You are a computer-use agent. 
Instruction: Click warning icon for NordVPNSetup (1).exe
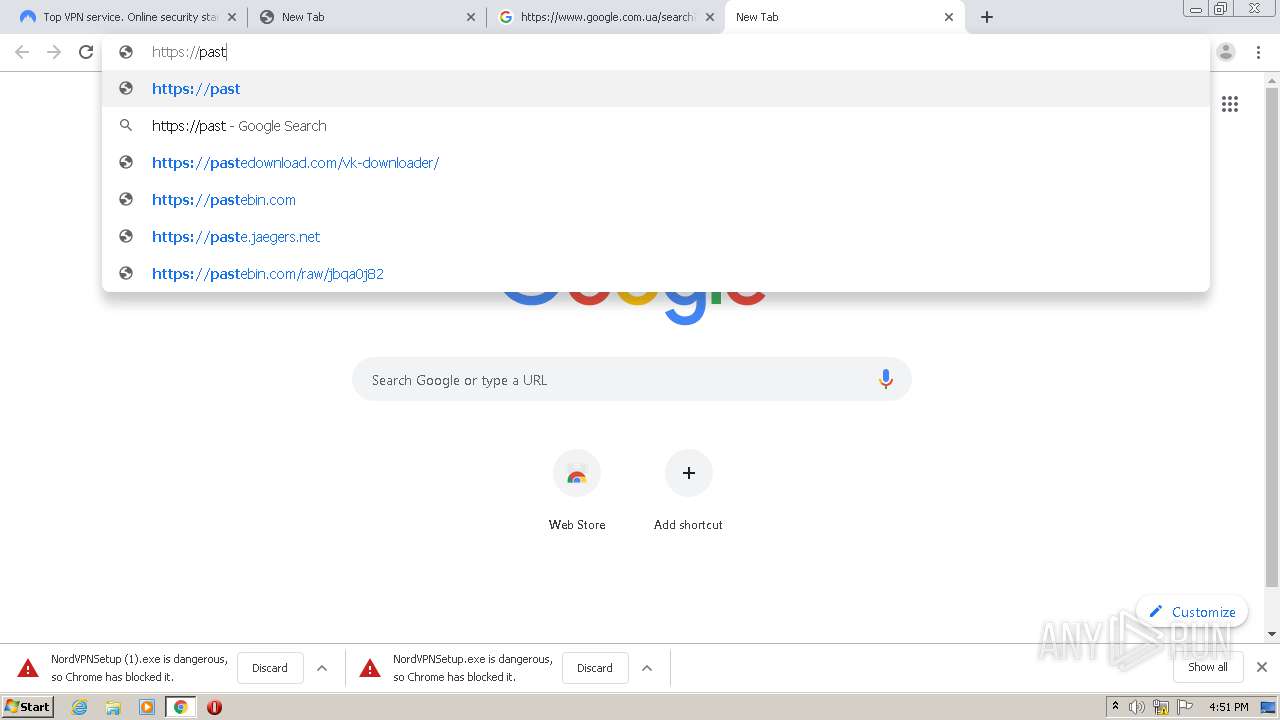point(28,668)
